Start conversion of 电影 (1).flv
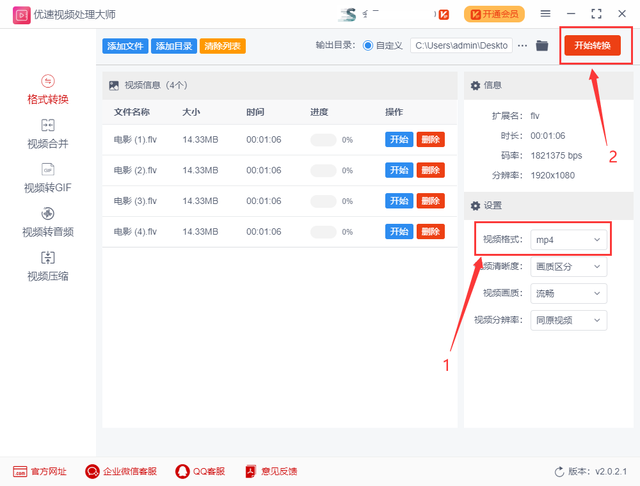 (399, 140)
